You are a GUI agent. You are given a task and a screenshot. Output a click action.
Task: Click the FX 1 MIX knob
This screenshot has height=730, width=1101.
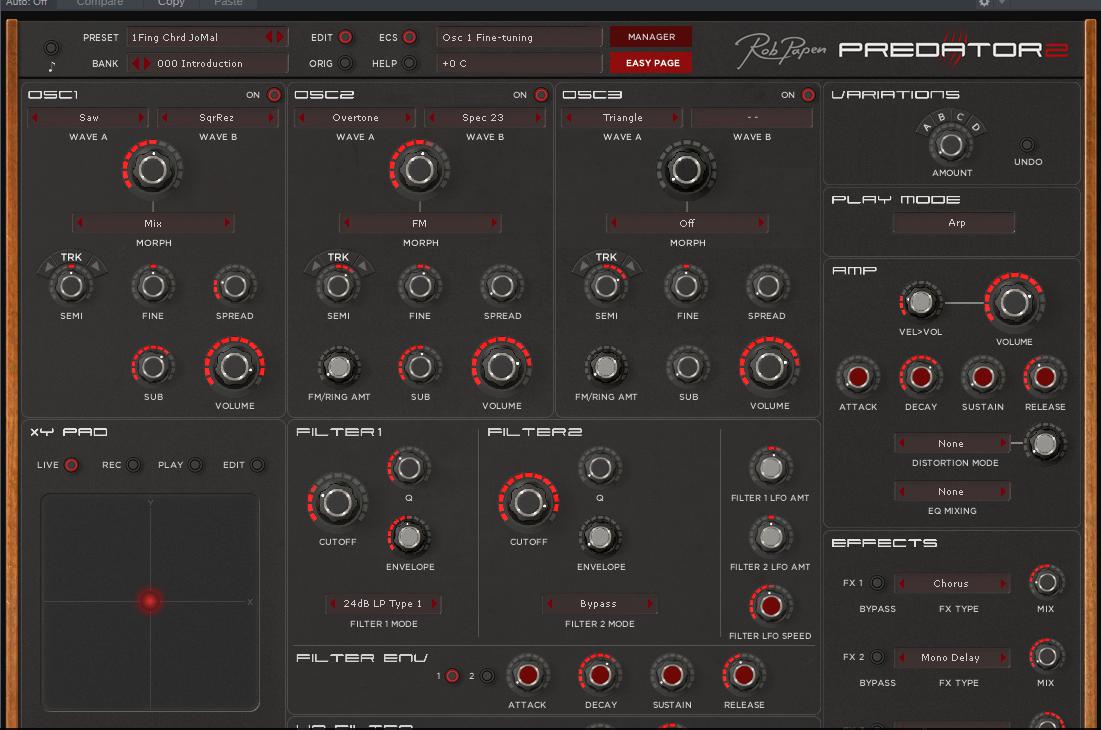tap(1046, 582)
